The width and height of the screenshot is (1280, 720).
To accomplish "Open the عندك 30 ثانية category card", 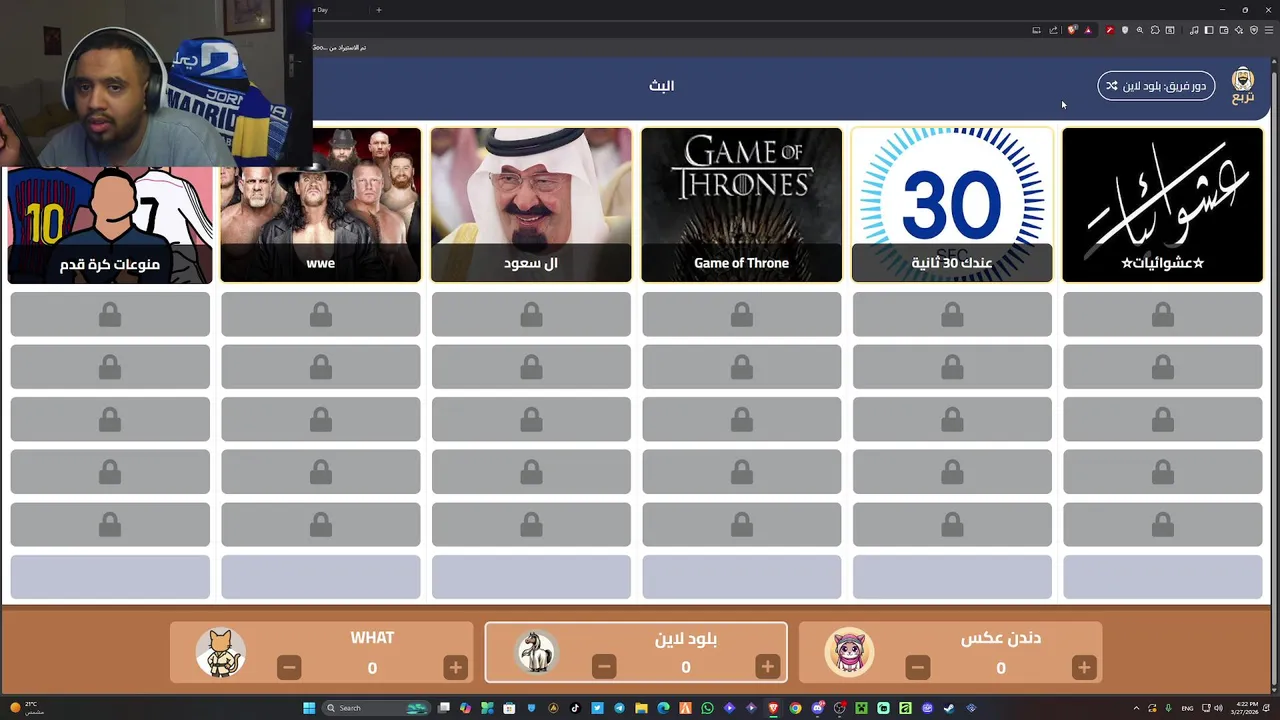I will (952, 205).
